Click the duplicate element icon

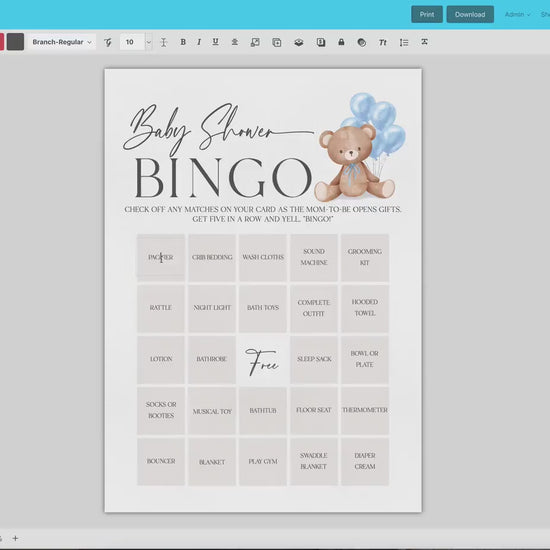(x=277, y=42)
